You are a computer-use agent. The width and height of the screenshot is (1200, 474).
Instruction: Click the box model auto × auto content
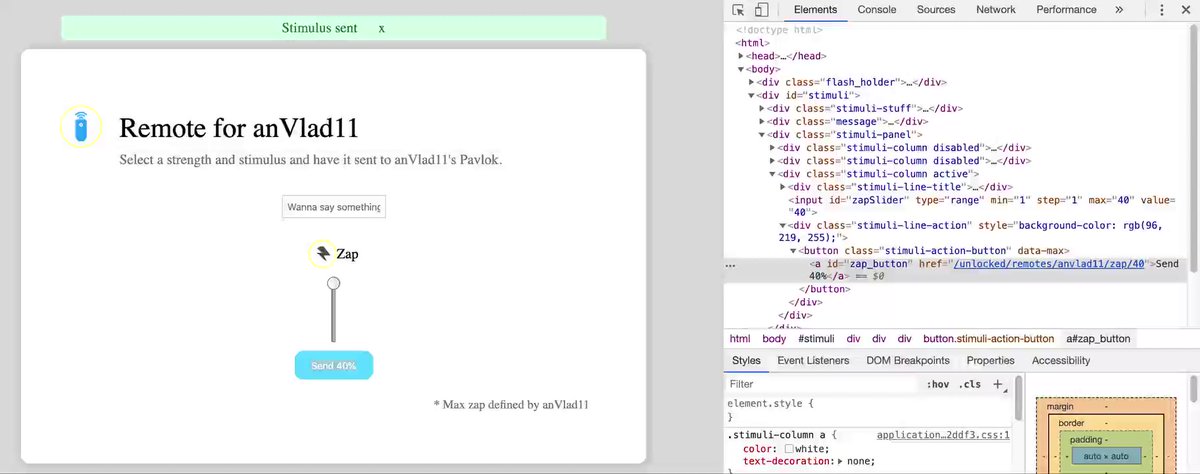(x=1106, y=456)
